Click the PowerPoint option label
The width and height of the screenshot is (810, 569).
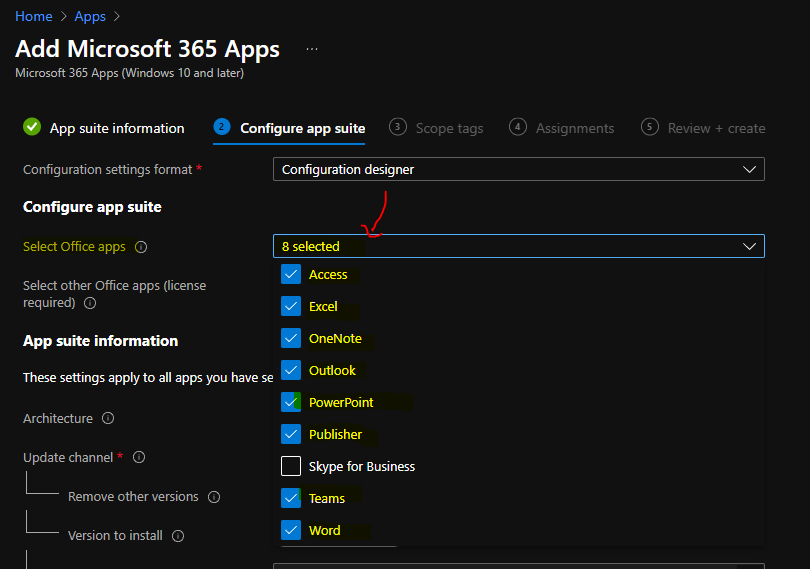click(x=341, y=403)
